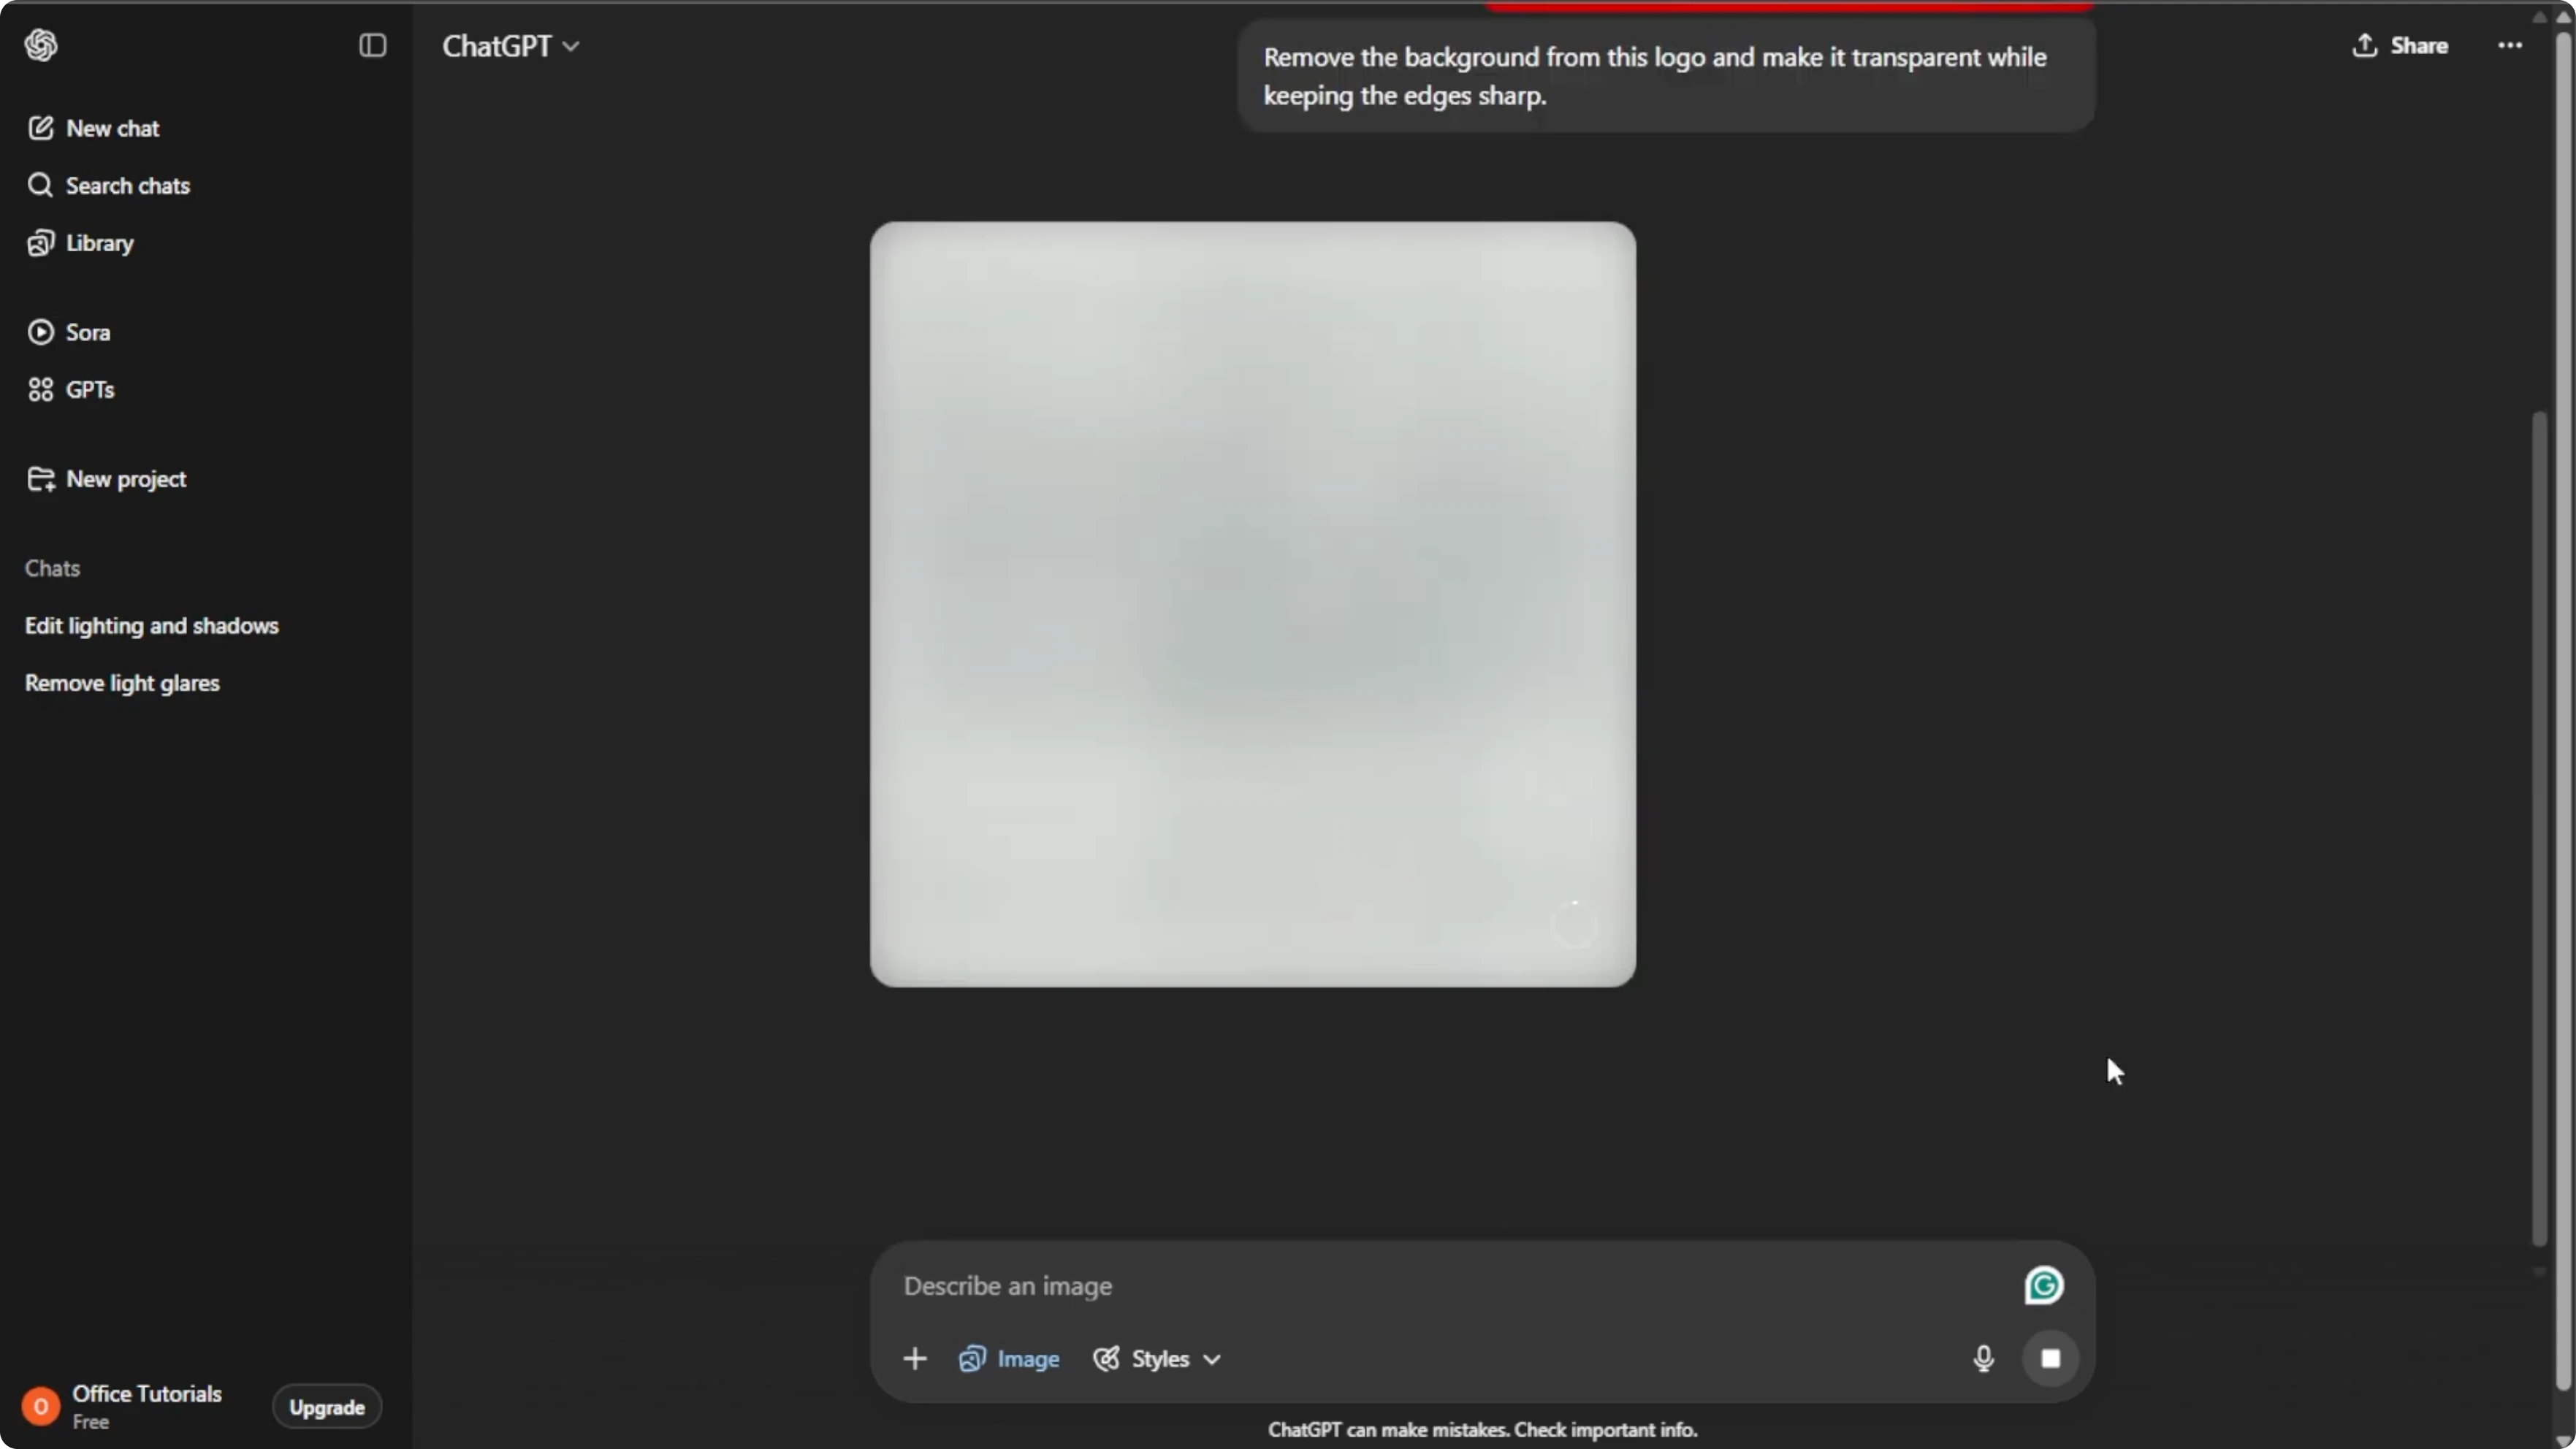Click the page vertical scrollbar thumb

pos(2564,712)
